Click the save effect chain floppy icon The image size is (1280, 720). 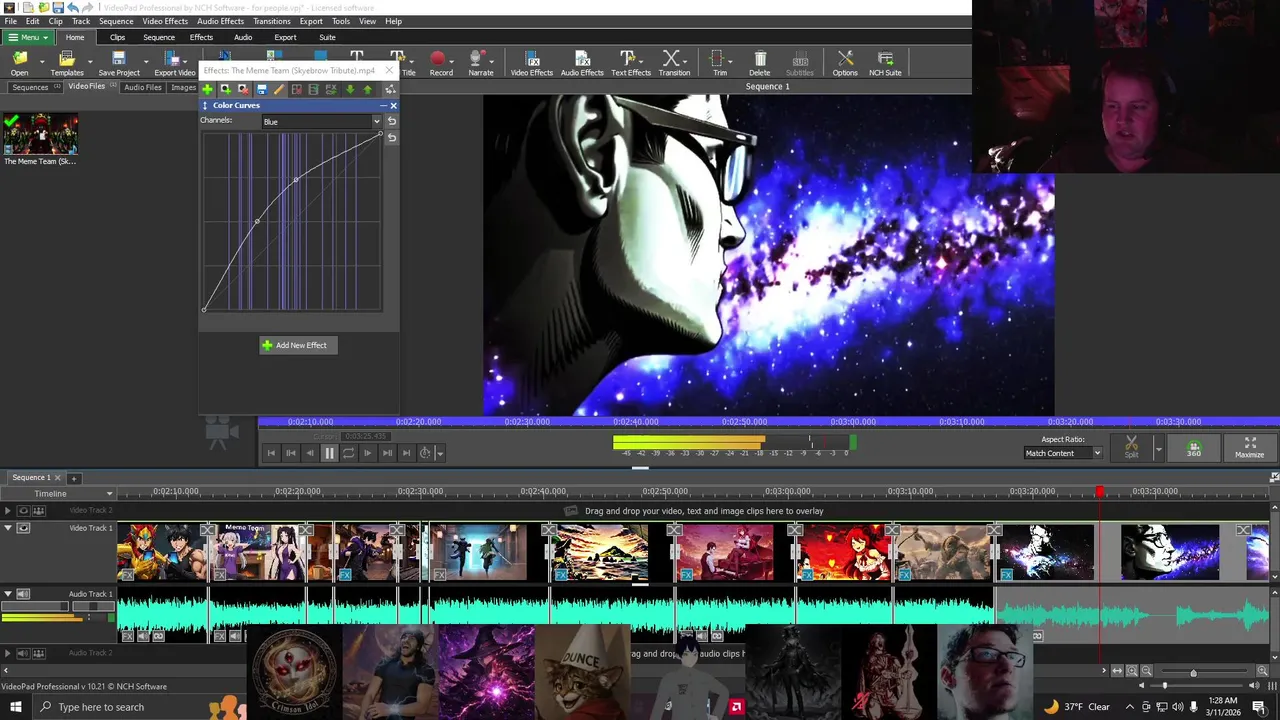[x=261, y=89]
